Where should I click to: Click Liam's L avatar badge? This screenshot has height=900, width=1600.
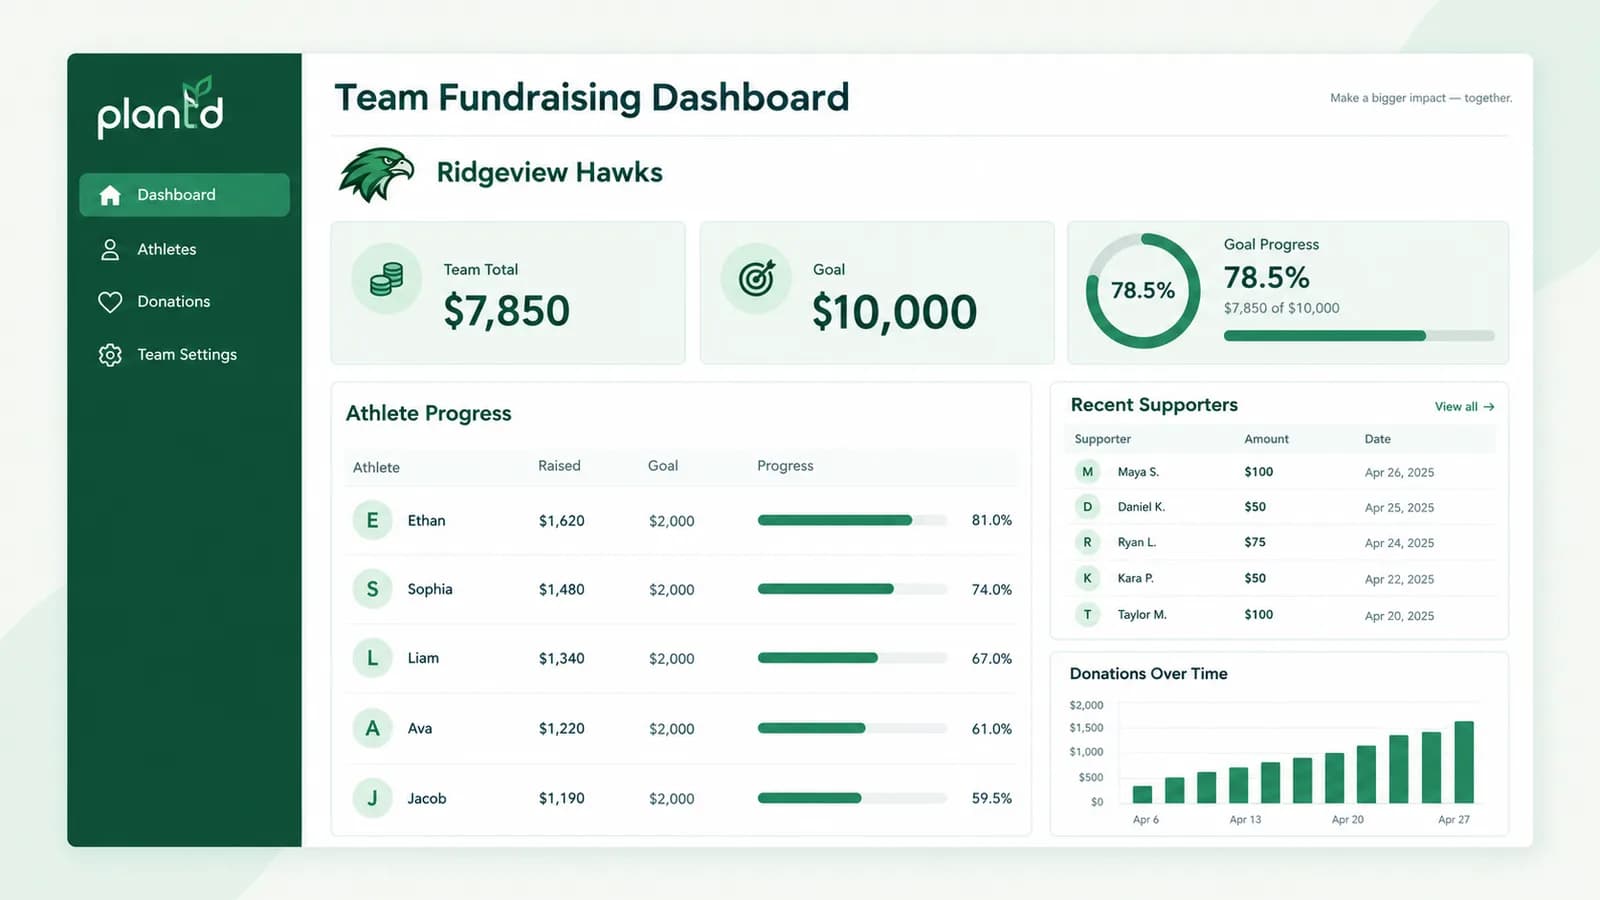click(x=372, y=658)
